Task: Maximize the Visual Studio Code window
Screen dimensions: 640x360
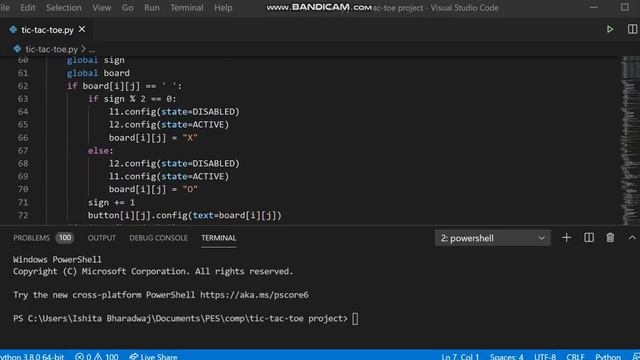Action: click(x=625, y=7)
